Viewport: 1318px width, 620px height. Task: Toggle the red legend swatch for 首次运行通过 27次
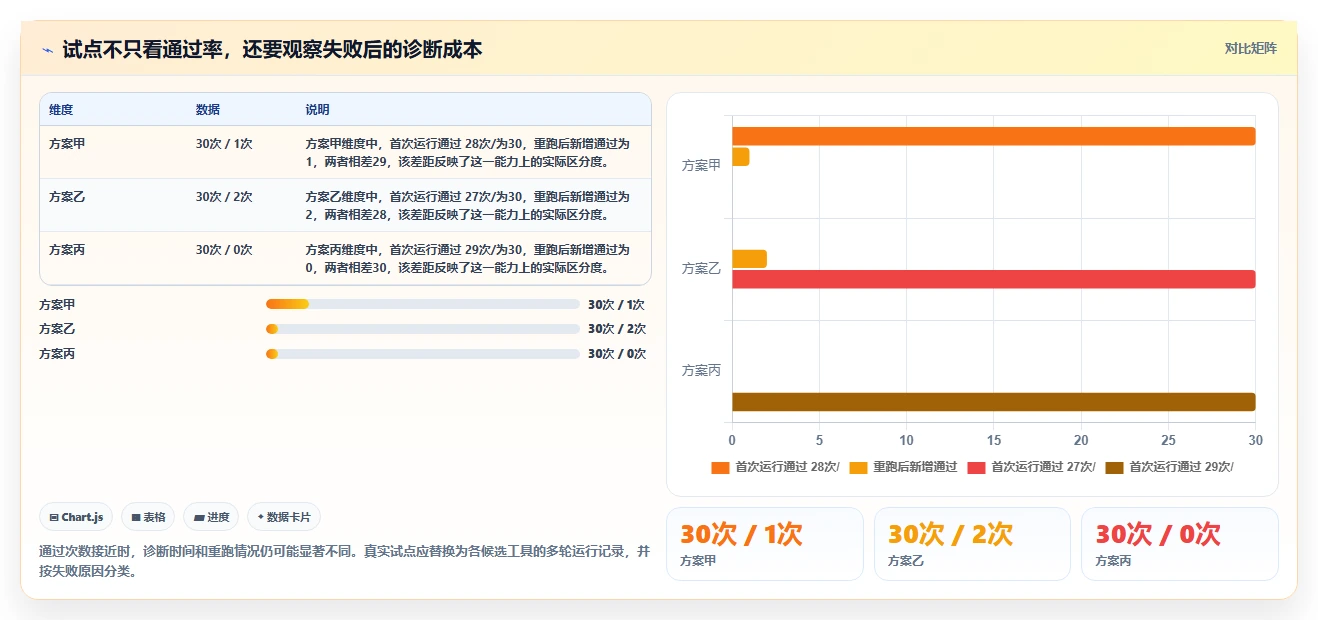point(976,467)
